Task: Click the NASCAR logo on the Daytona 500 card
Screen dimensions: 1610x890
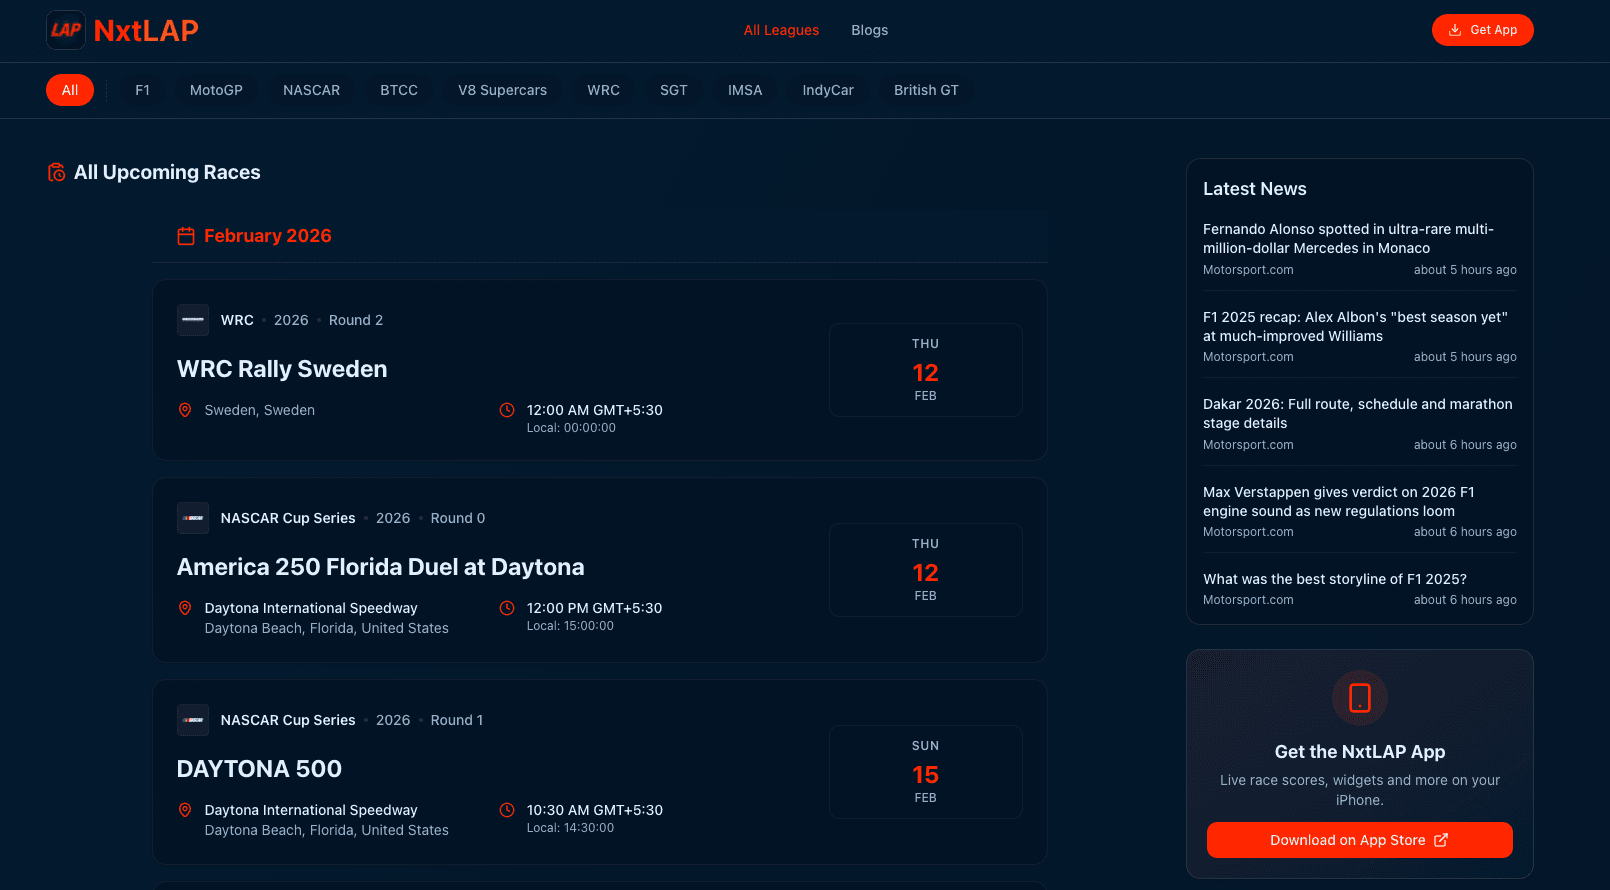Action: [193, 720]
